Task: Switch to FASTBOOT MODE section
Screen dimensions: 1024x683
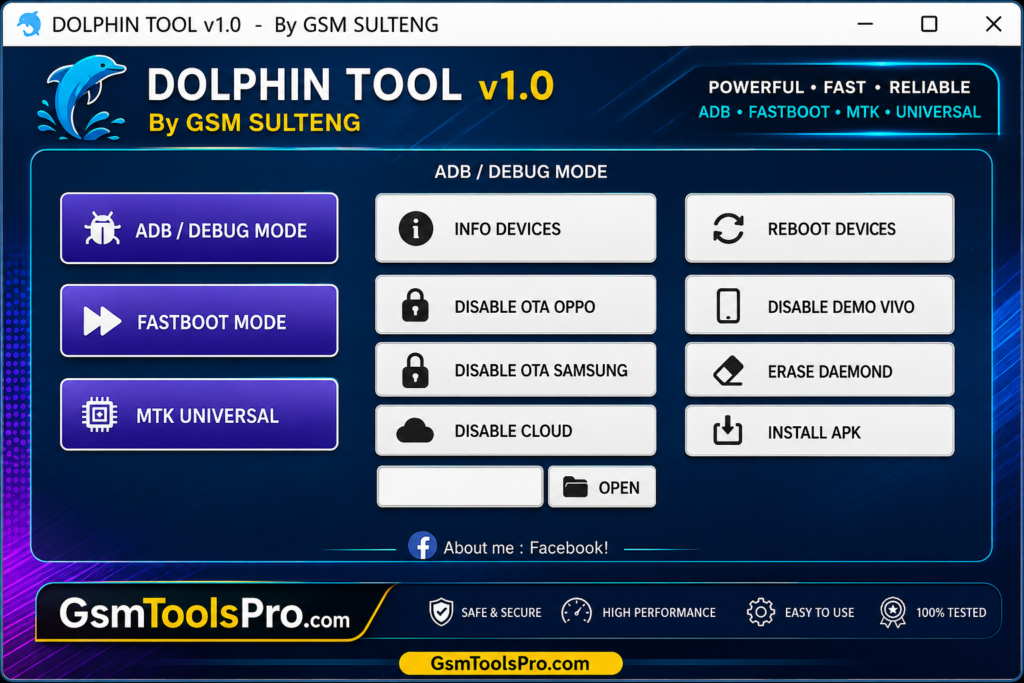Action: tap(199, 321)
